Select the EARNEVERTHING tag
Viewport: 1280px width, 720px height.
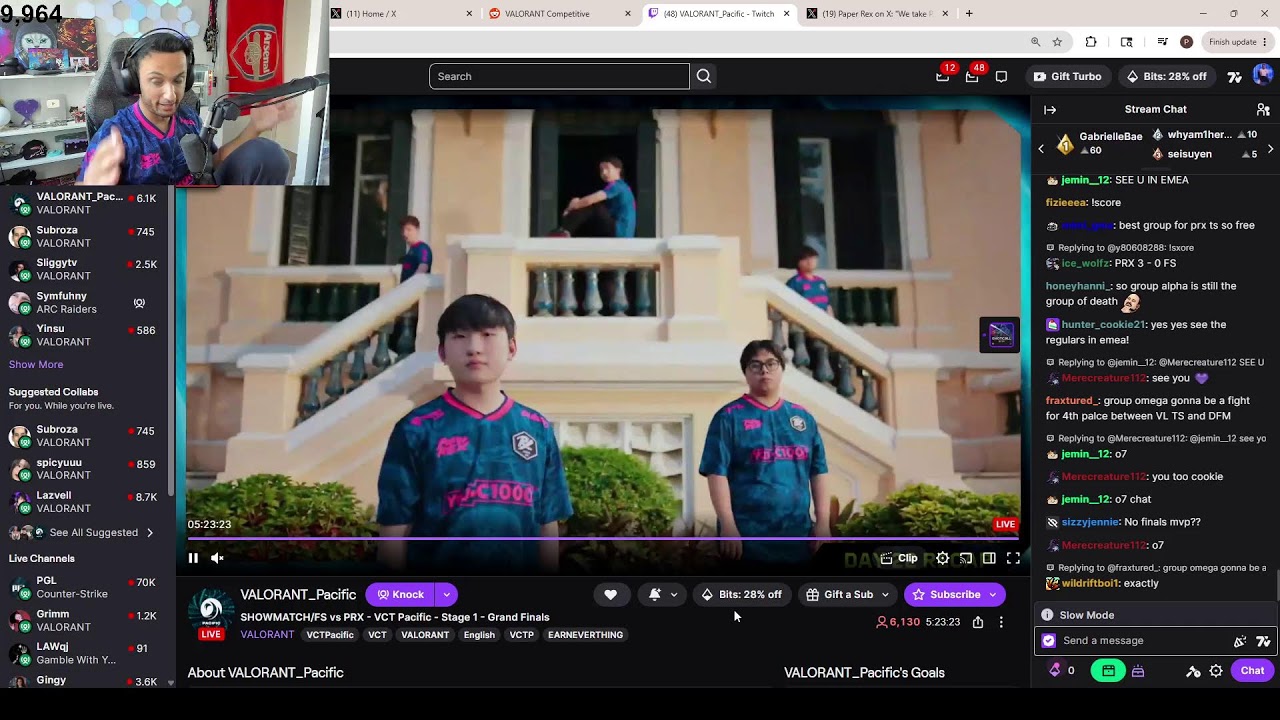point(585,635)
